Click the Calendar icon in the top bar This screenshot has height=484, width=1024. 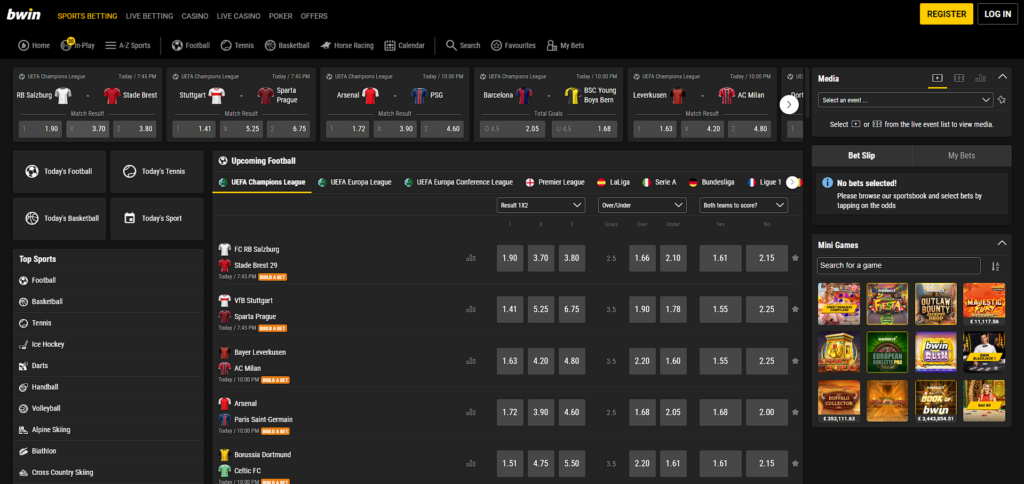[389, 45]
